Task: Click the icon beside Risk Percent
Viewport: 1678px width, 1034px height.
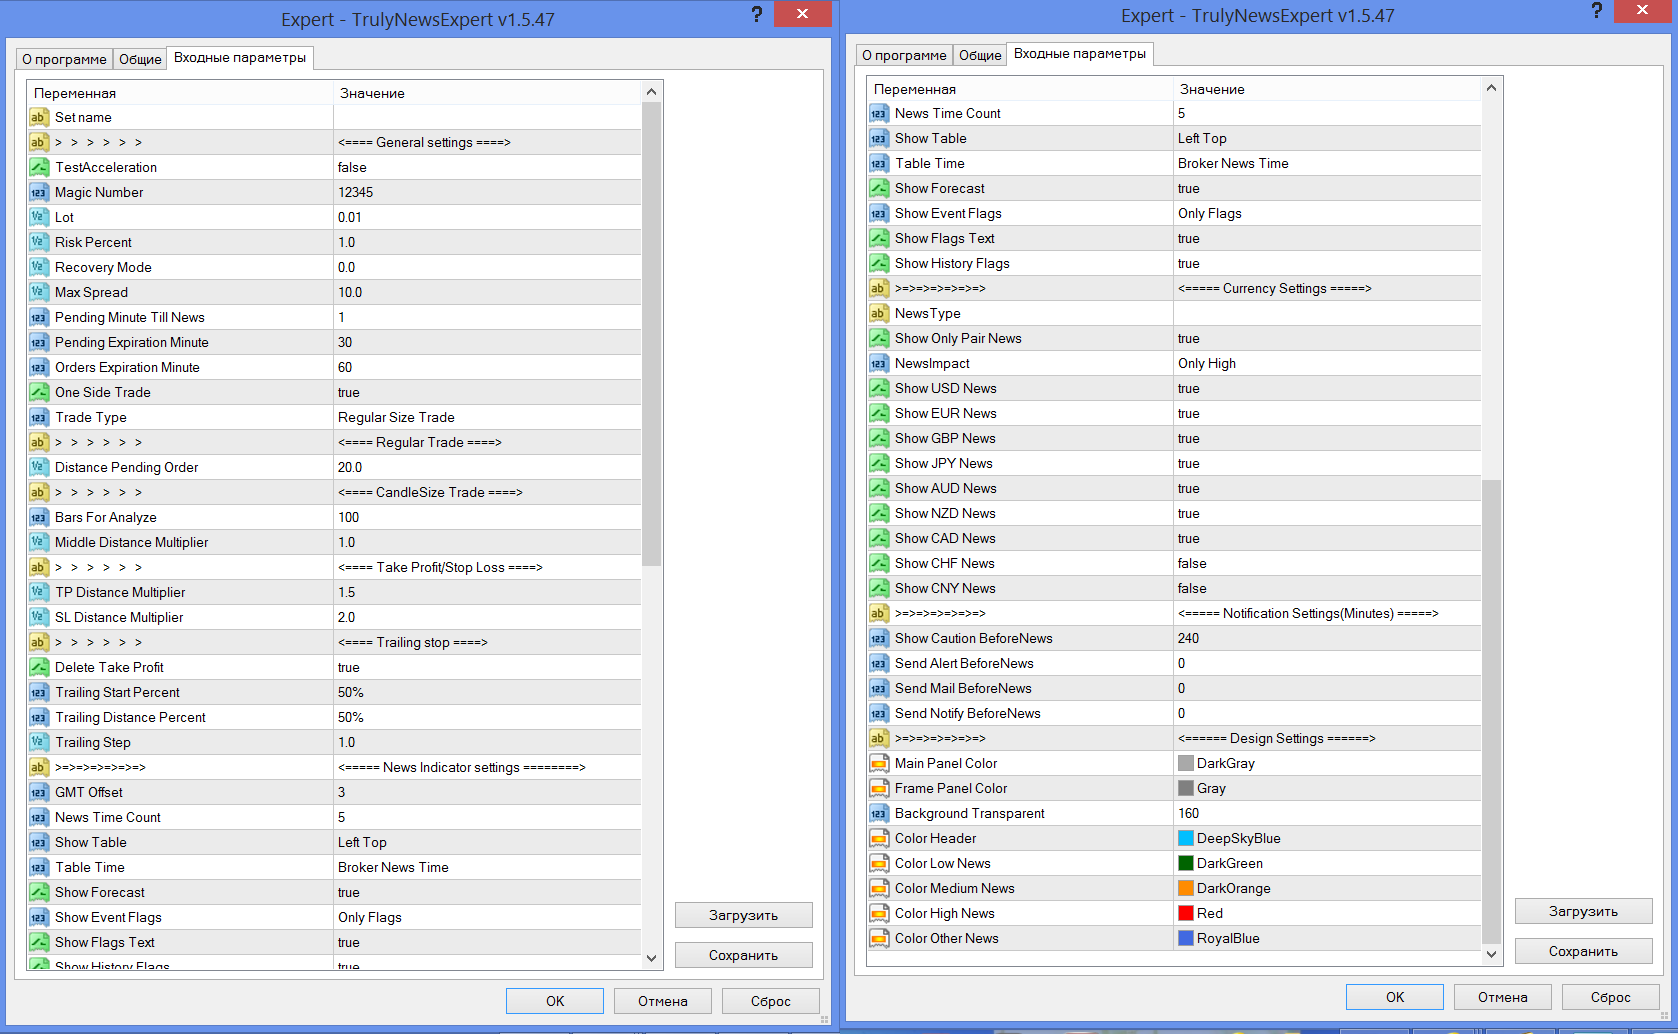Action: point(38,242)
